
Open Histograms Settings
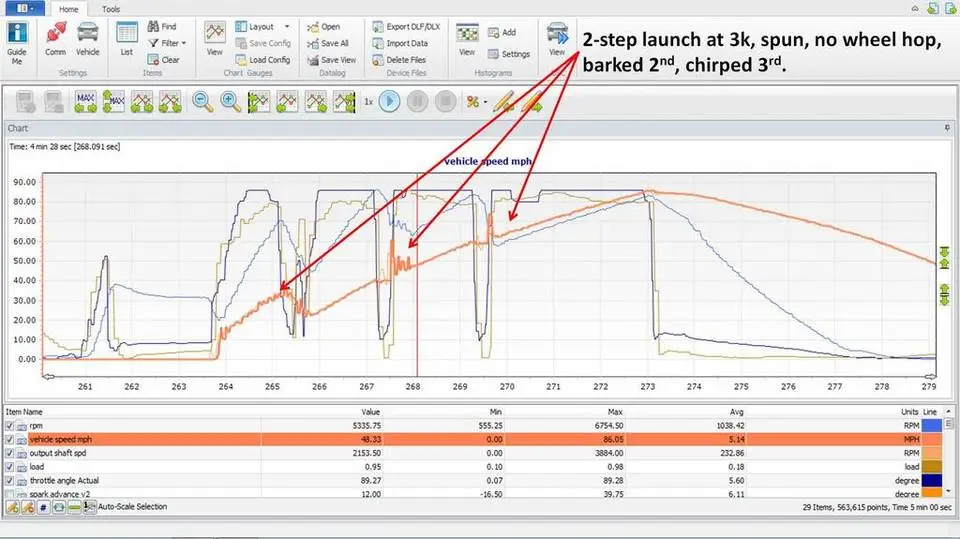tap(509, 54)
